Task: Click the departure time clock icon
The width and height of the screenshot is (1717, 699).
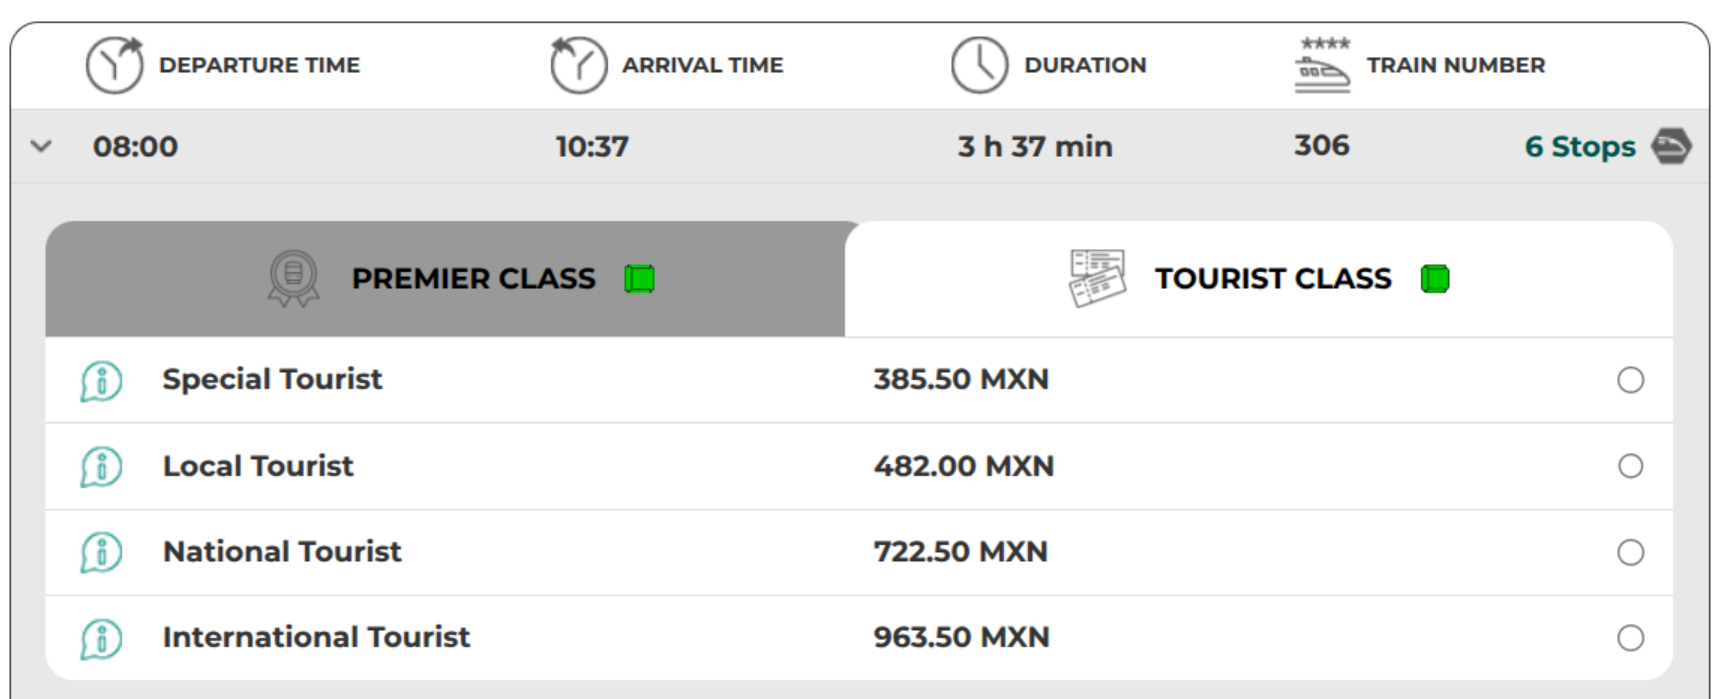Action: (x=114, y=65)
